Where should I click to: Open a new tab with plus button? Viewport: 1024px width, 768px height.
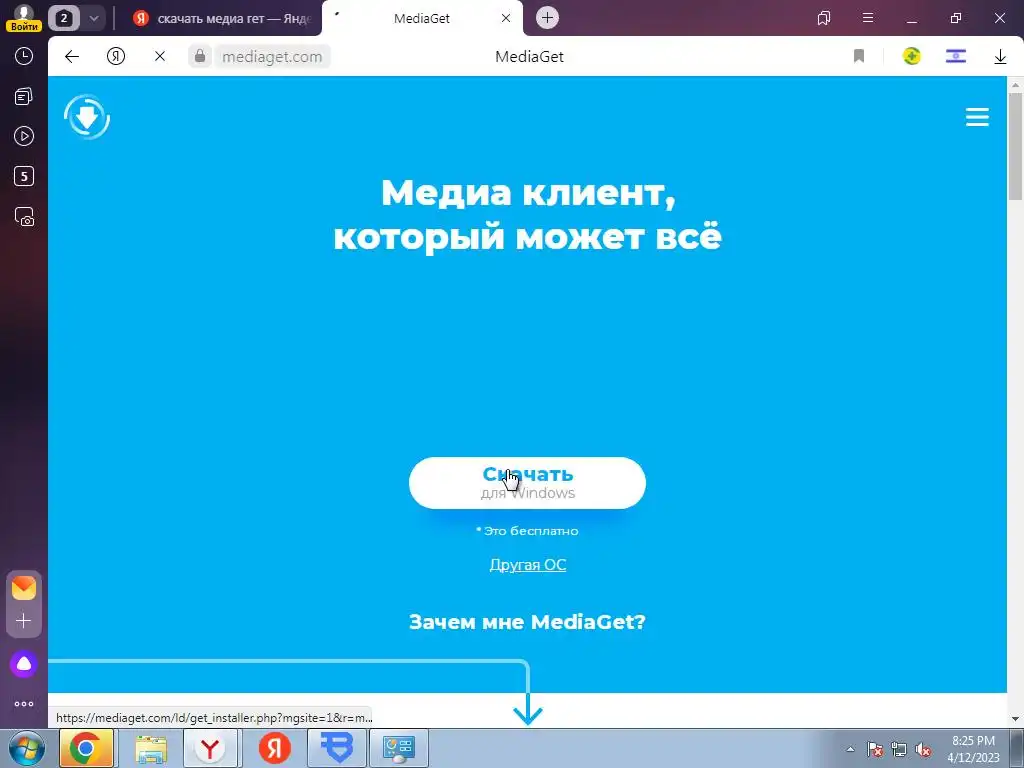tap(547, 18)
